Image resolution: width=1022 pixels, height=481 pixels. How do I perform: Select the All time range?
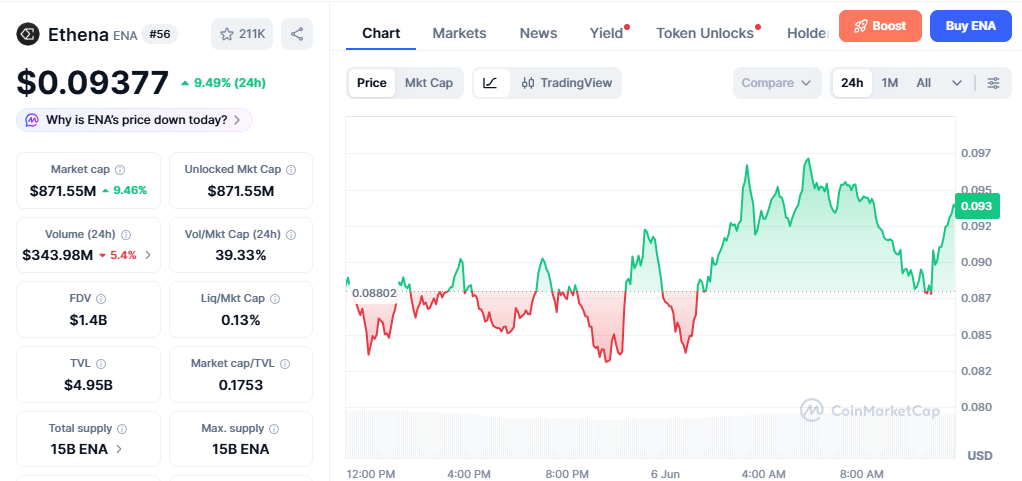point(924,83)
